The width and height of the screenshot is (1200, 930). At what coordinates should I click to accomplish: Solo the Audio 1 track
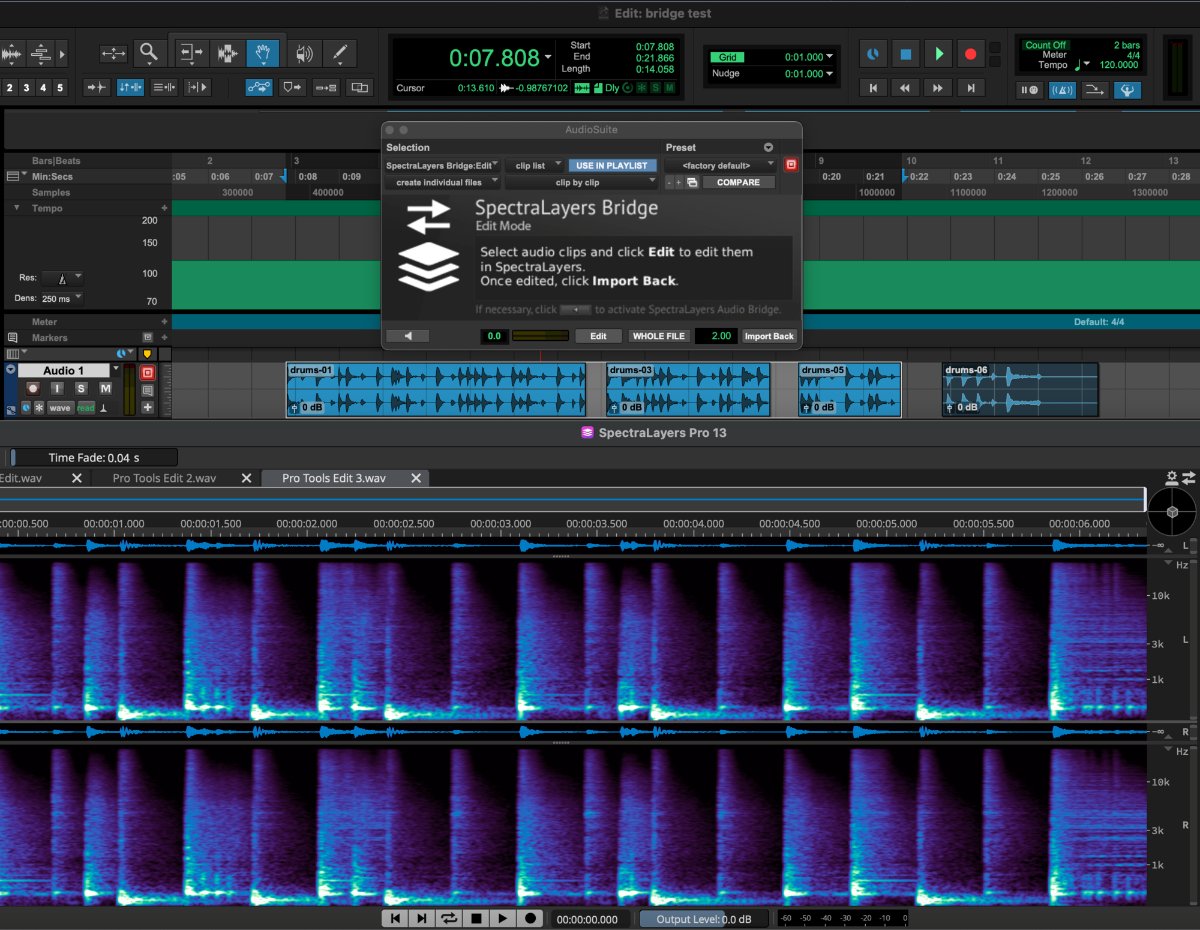81,388
